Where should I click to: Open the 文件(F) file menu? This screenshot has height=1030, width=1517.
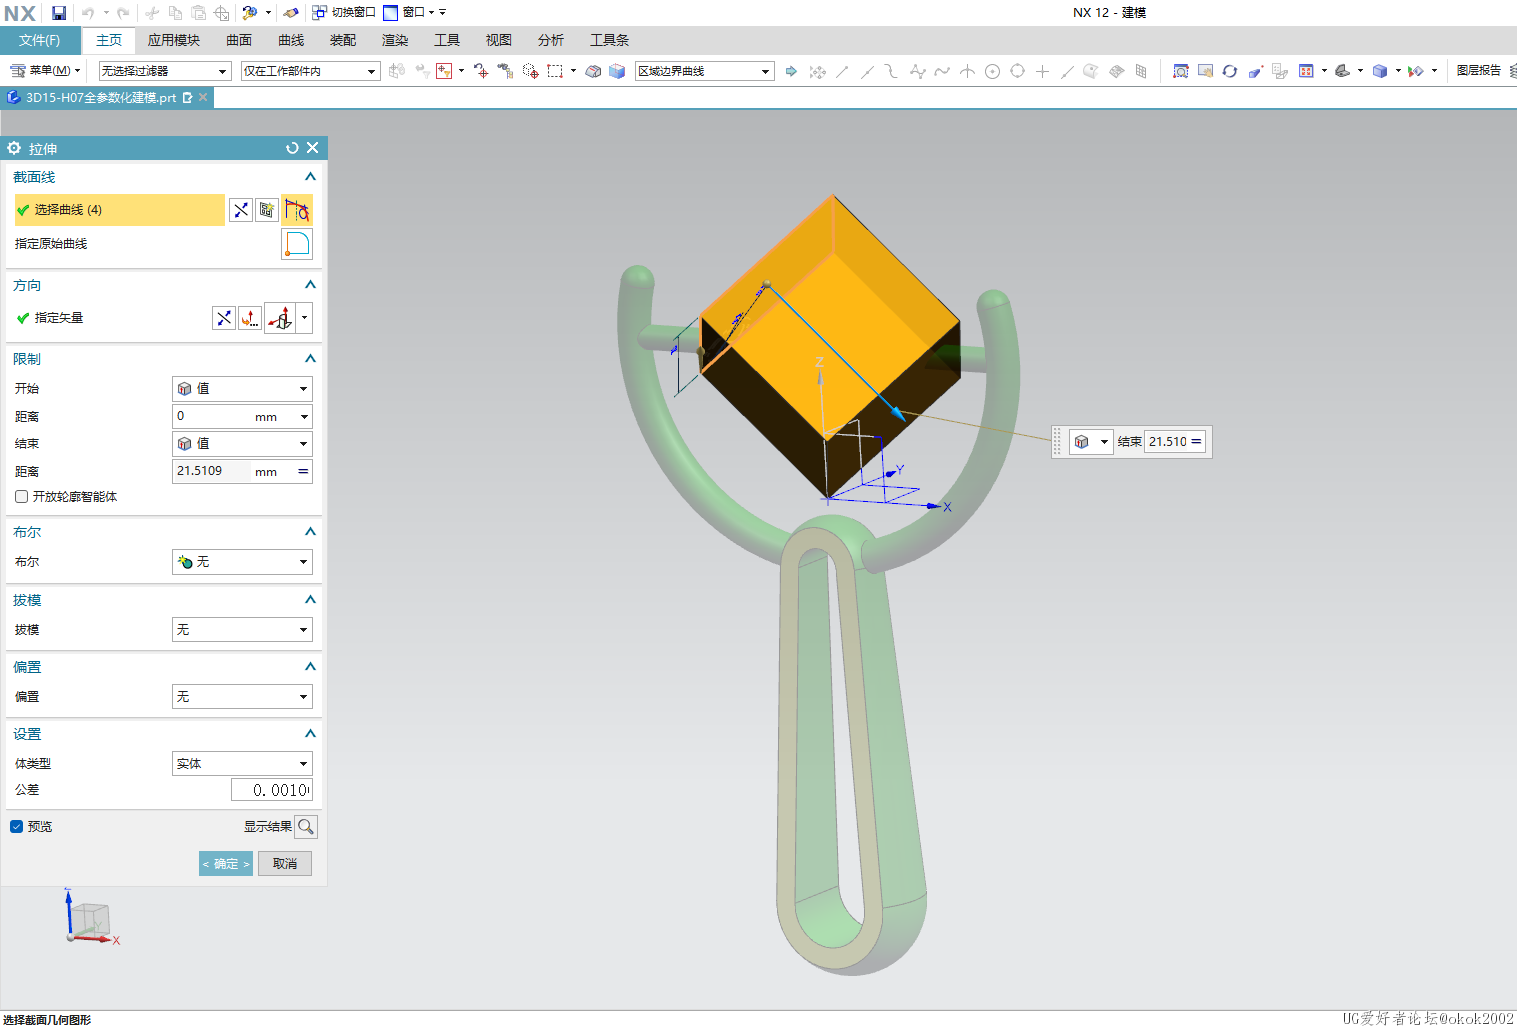[x=40, y=40]
